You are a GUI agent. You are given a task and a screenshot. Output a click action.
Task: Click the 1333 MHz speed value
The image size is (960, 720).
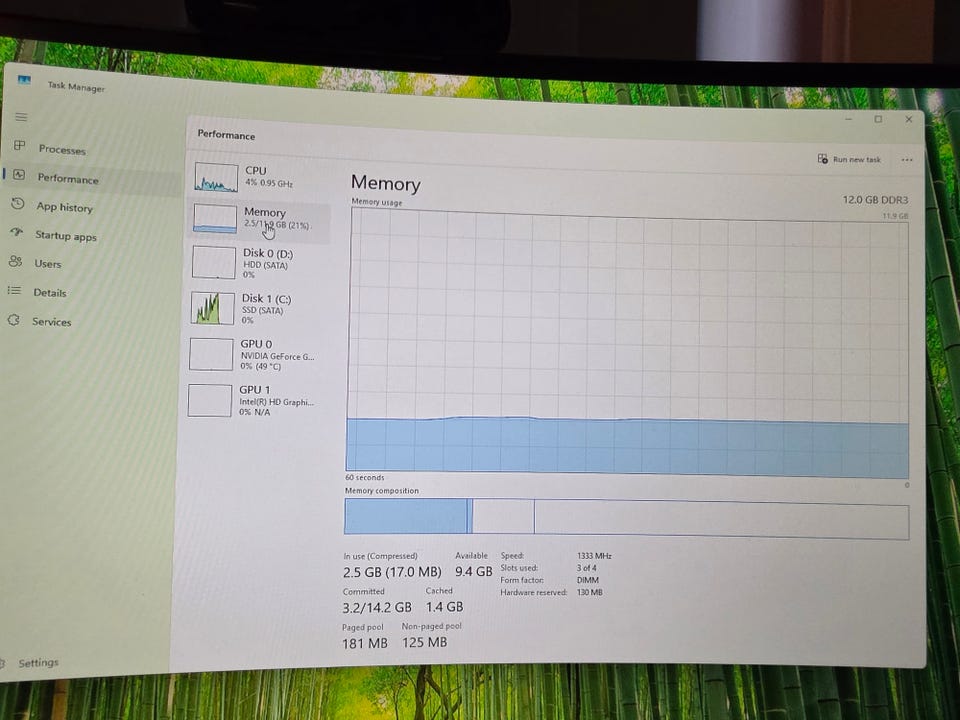tap(594, 556)
